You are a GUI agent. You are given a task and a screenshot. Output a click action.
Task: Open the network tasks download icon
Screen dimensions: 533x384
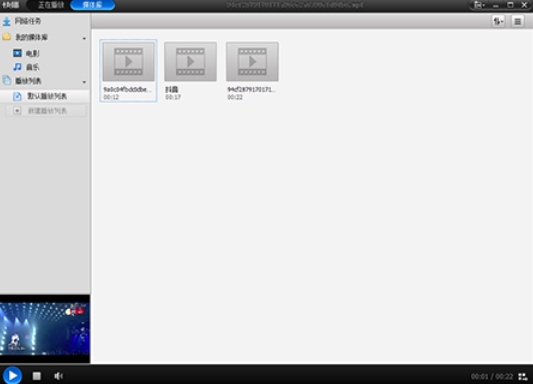click(x=7, y=21)
